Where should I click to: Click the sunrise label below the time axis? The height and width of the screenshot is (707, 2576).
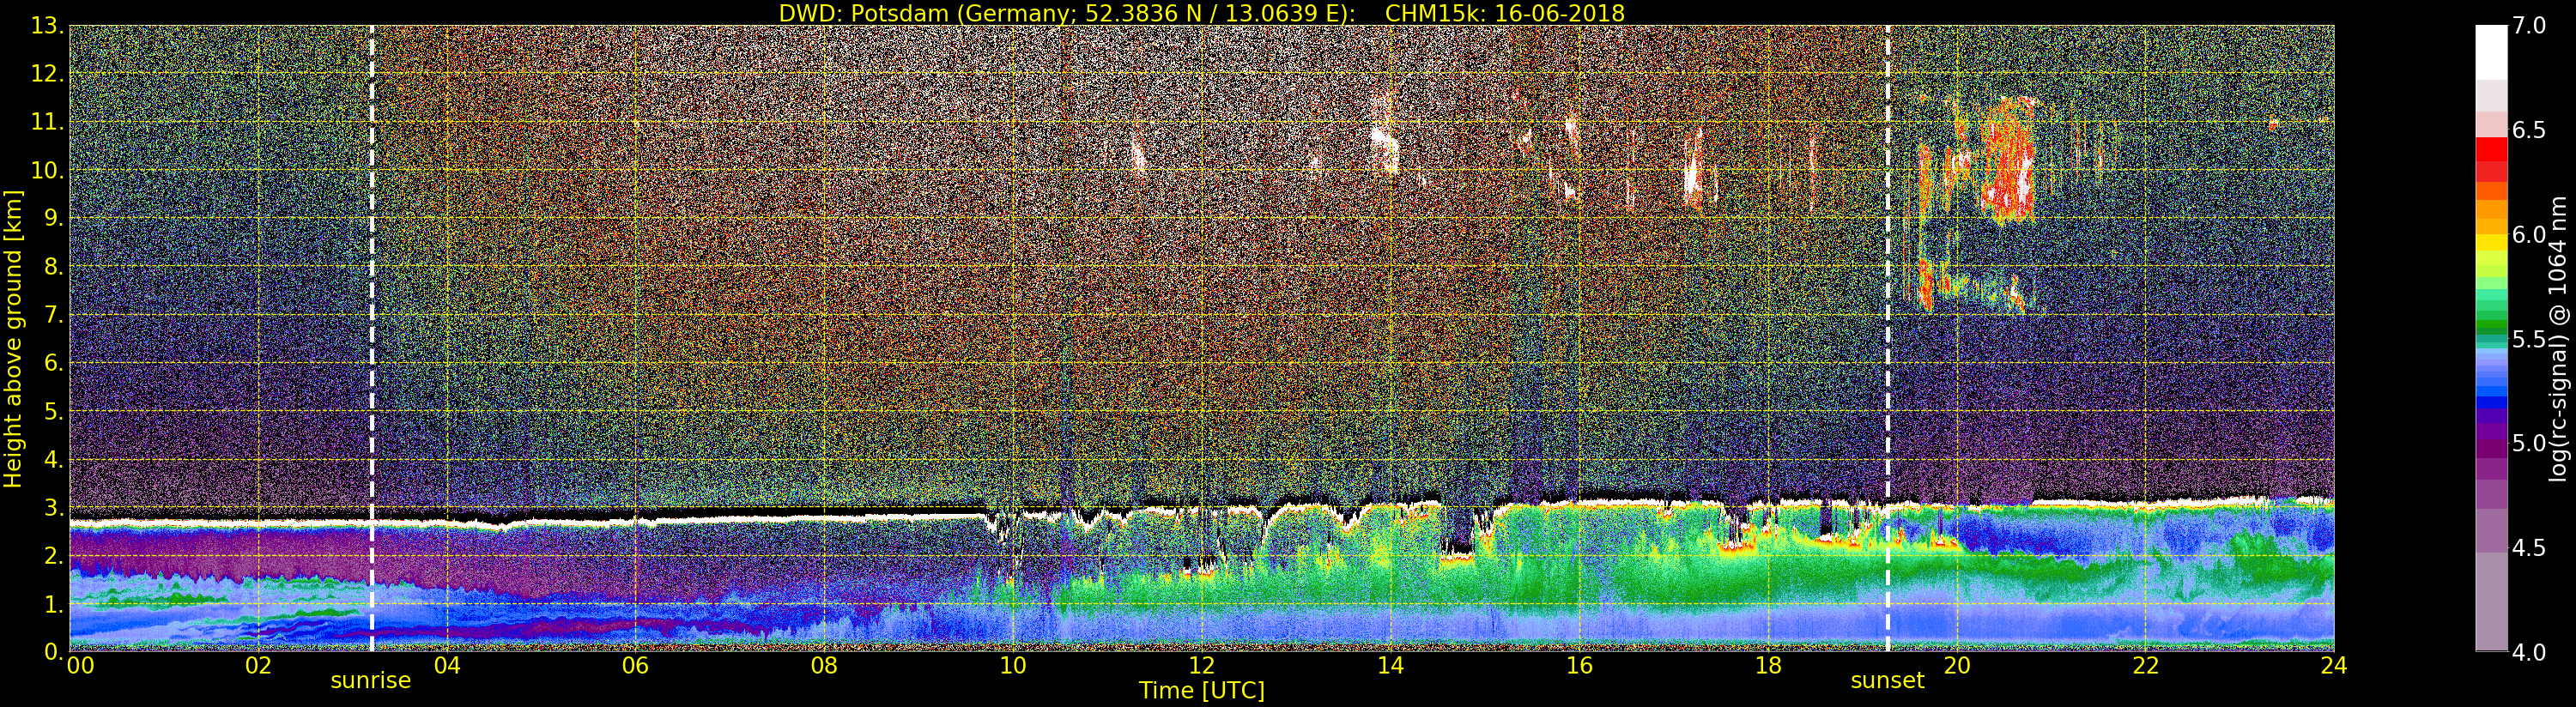tap(370, 680)
